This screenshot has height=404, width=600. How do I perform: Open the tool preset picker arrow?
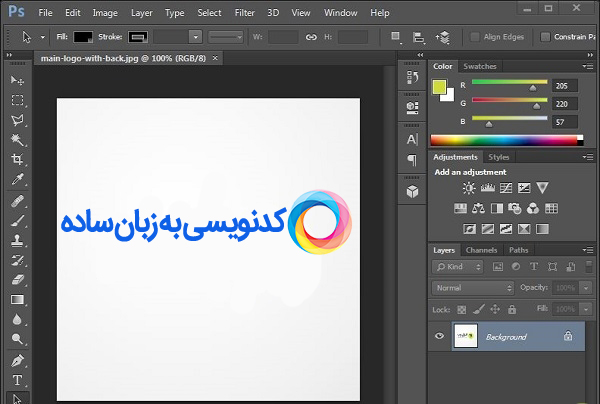click(x=42, y=37)
